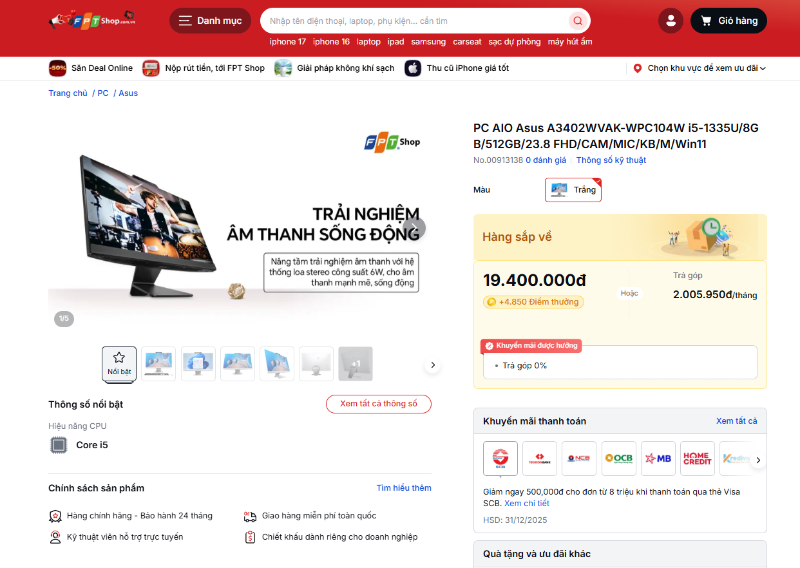Click the magnifier search icon
Viewport: 800px width, 568px height.
(578, 21)
